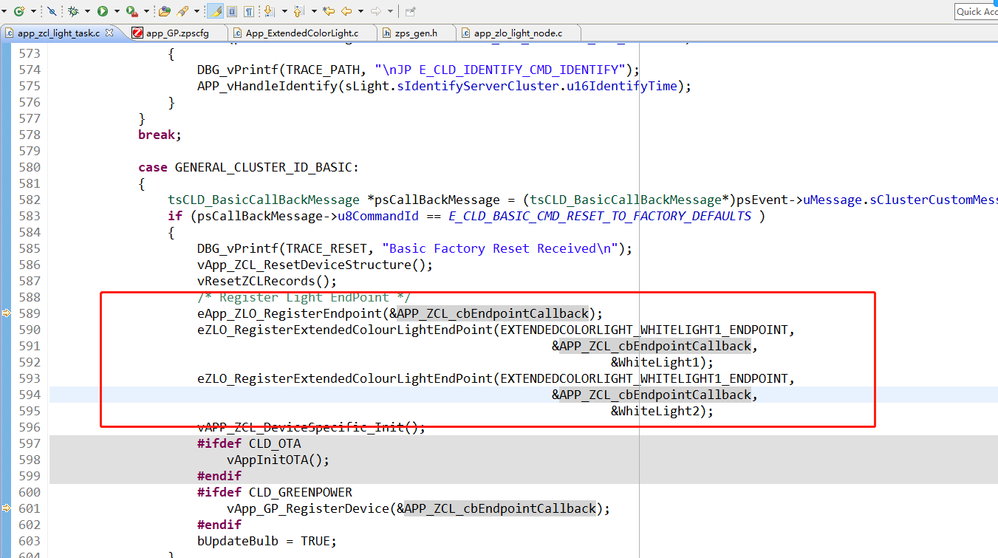Click eApp_ZLO_RegisterEndpoint function call
This screenshot has height=558, width=998.
(400, 313)
